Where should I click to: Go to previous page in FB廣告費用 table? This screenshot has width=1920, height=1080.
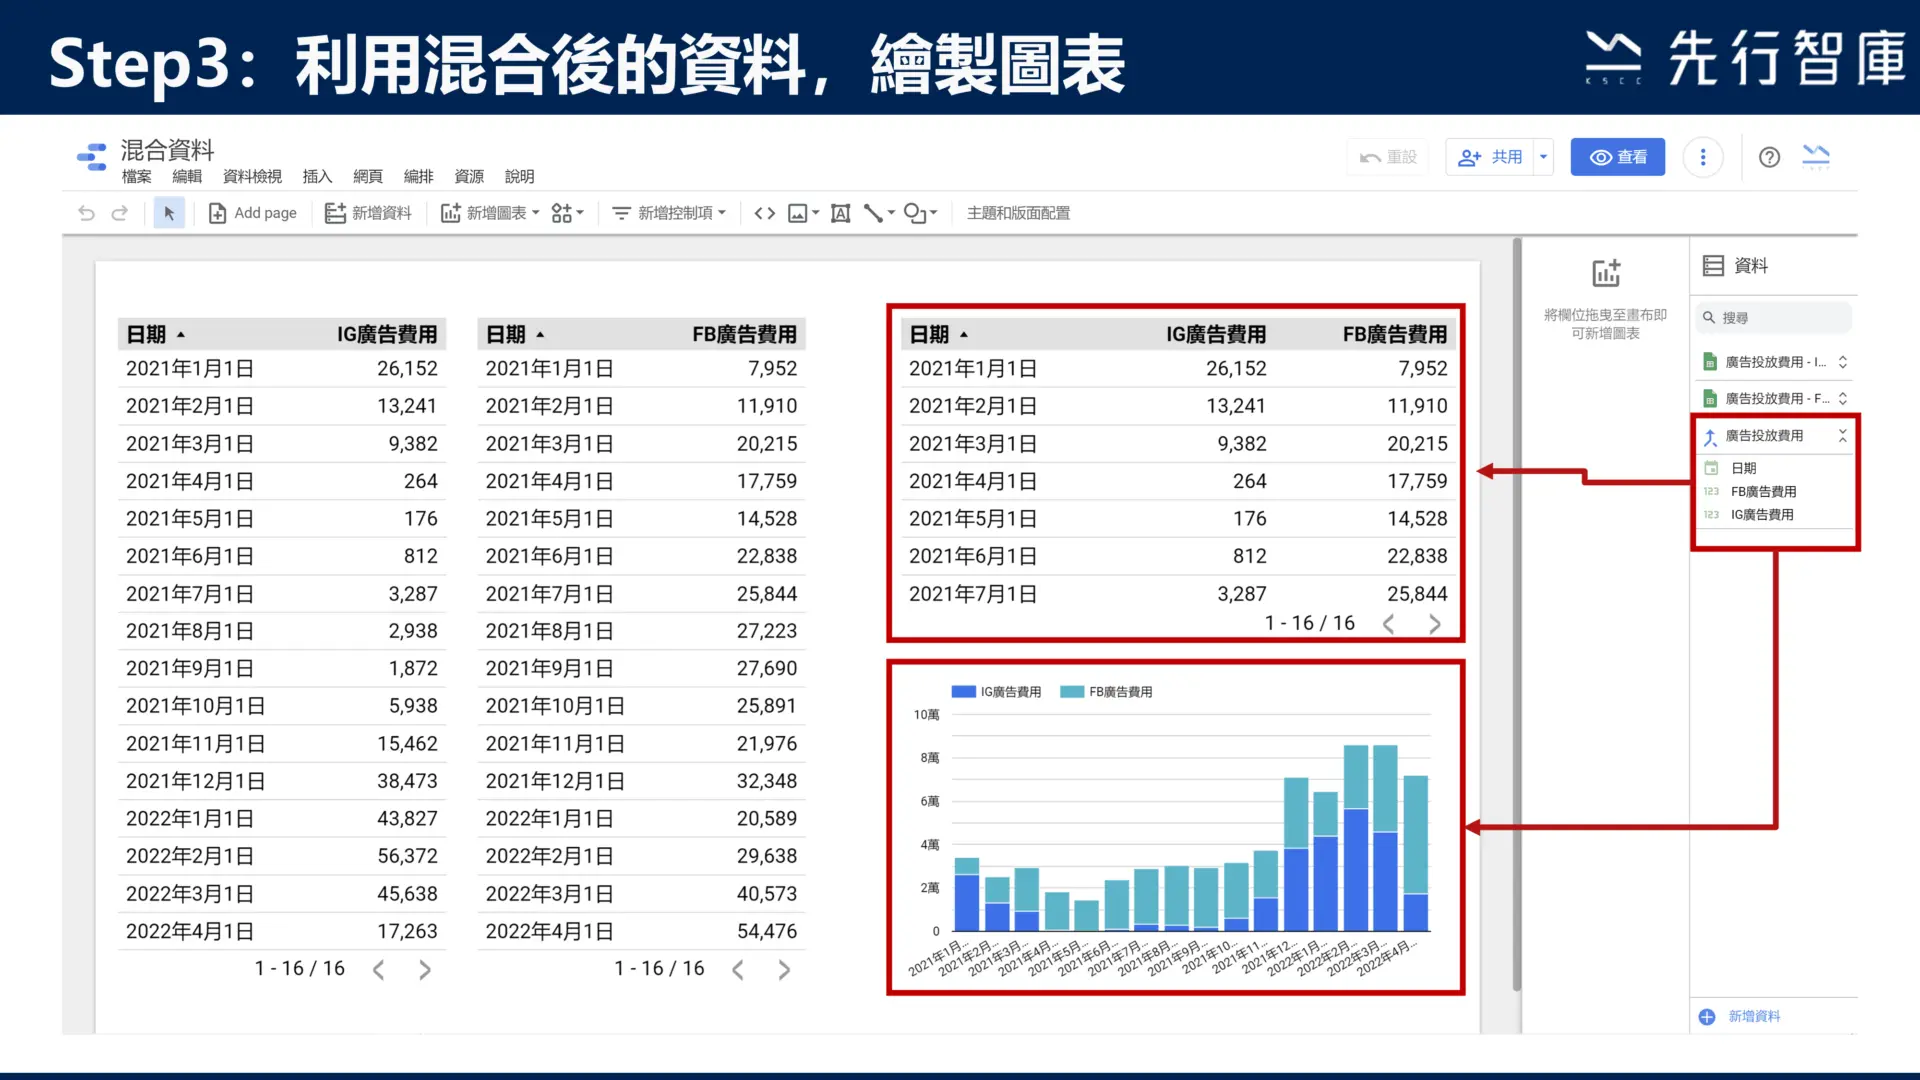coord(738,970)
